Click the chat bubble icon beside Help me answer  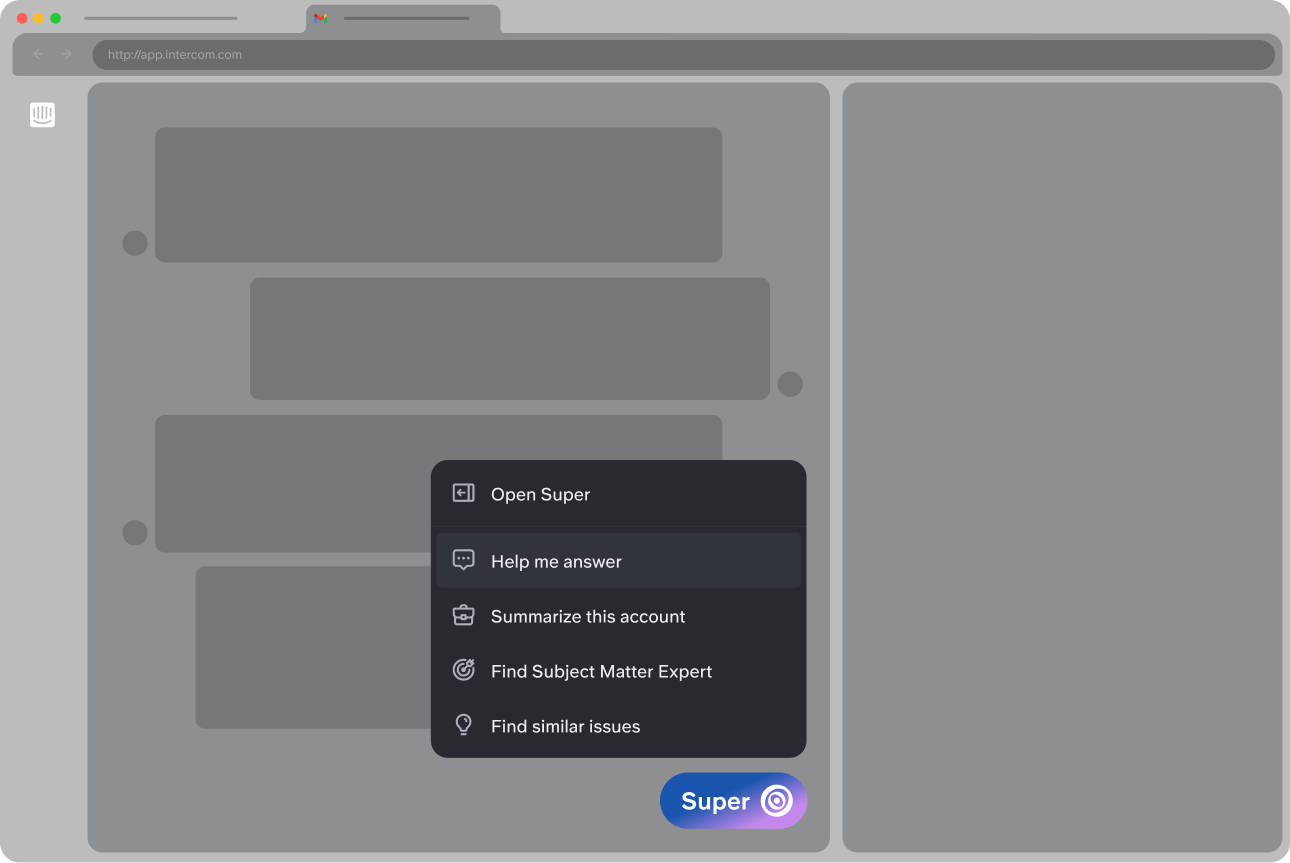[463, 560]
